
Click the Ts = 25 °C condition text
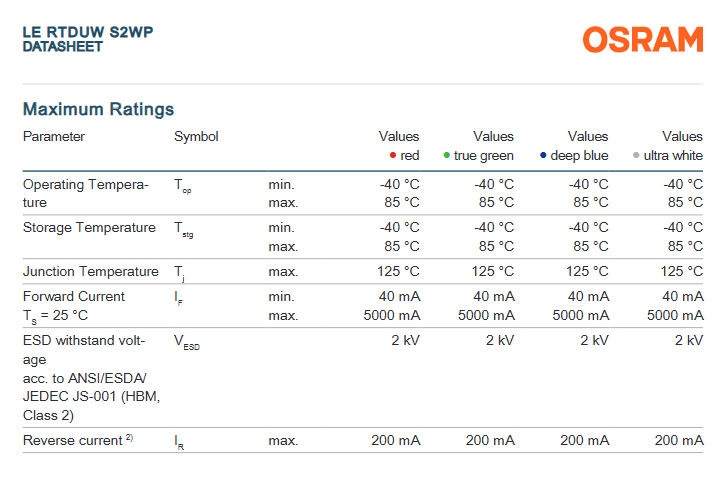[x=55, y=316]
